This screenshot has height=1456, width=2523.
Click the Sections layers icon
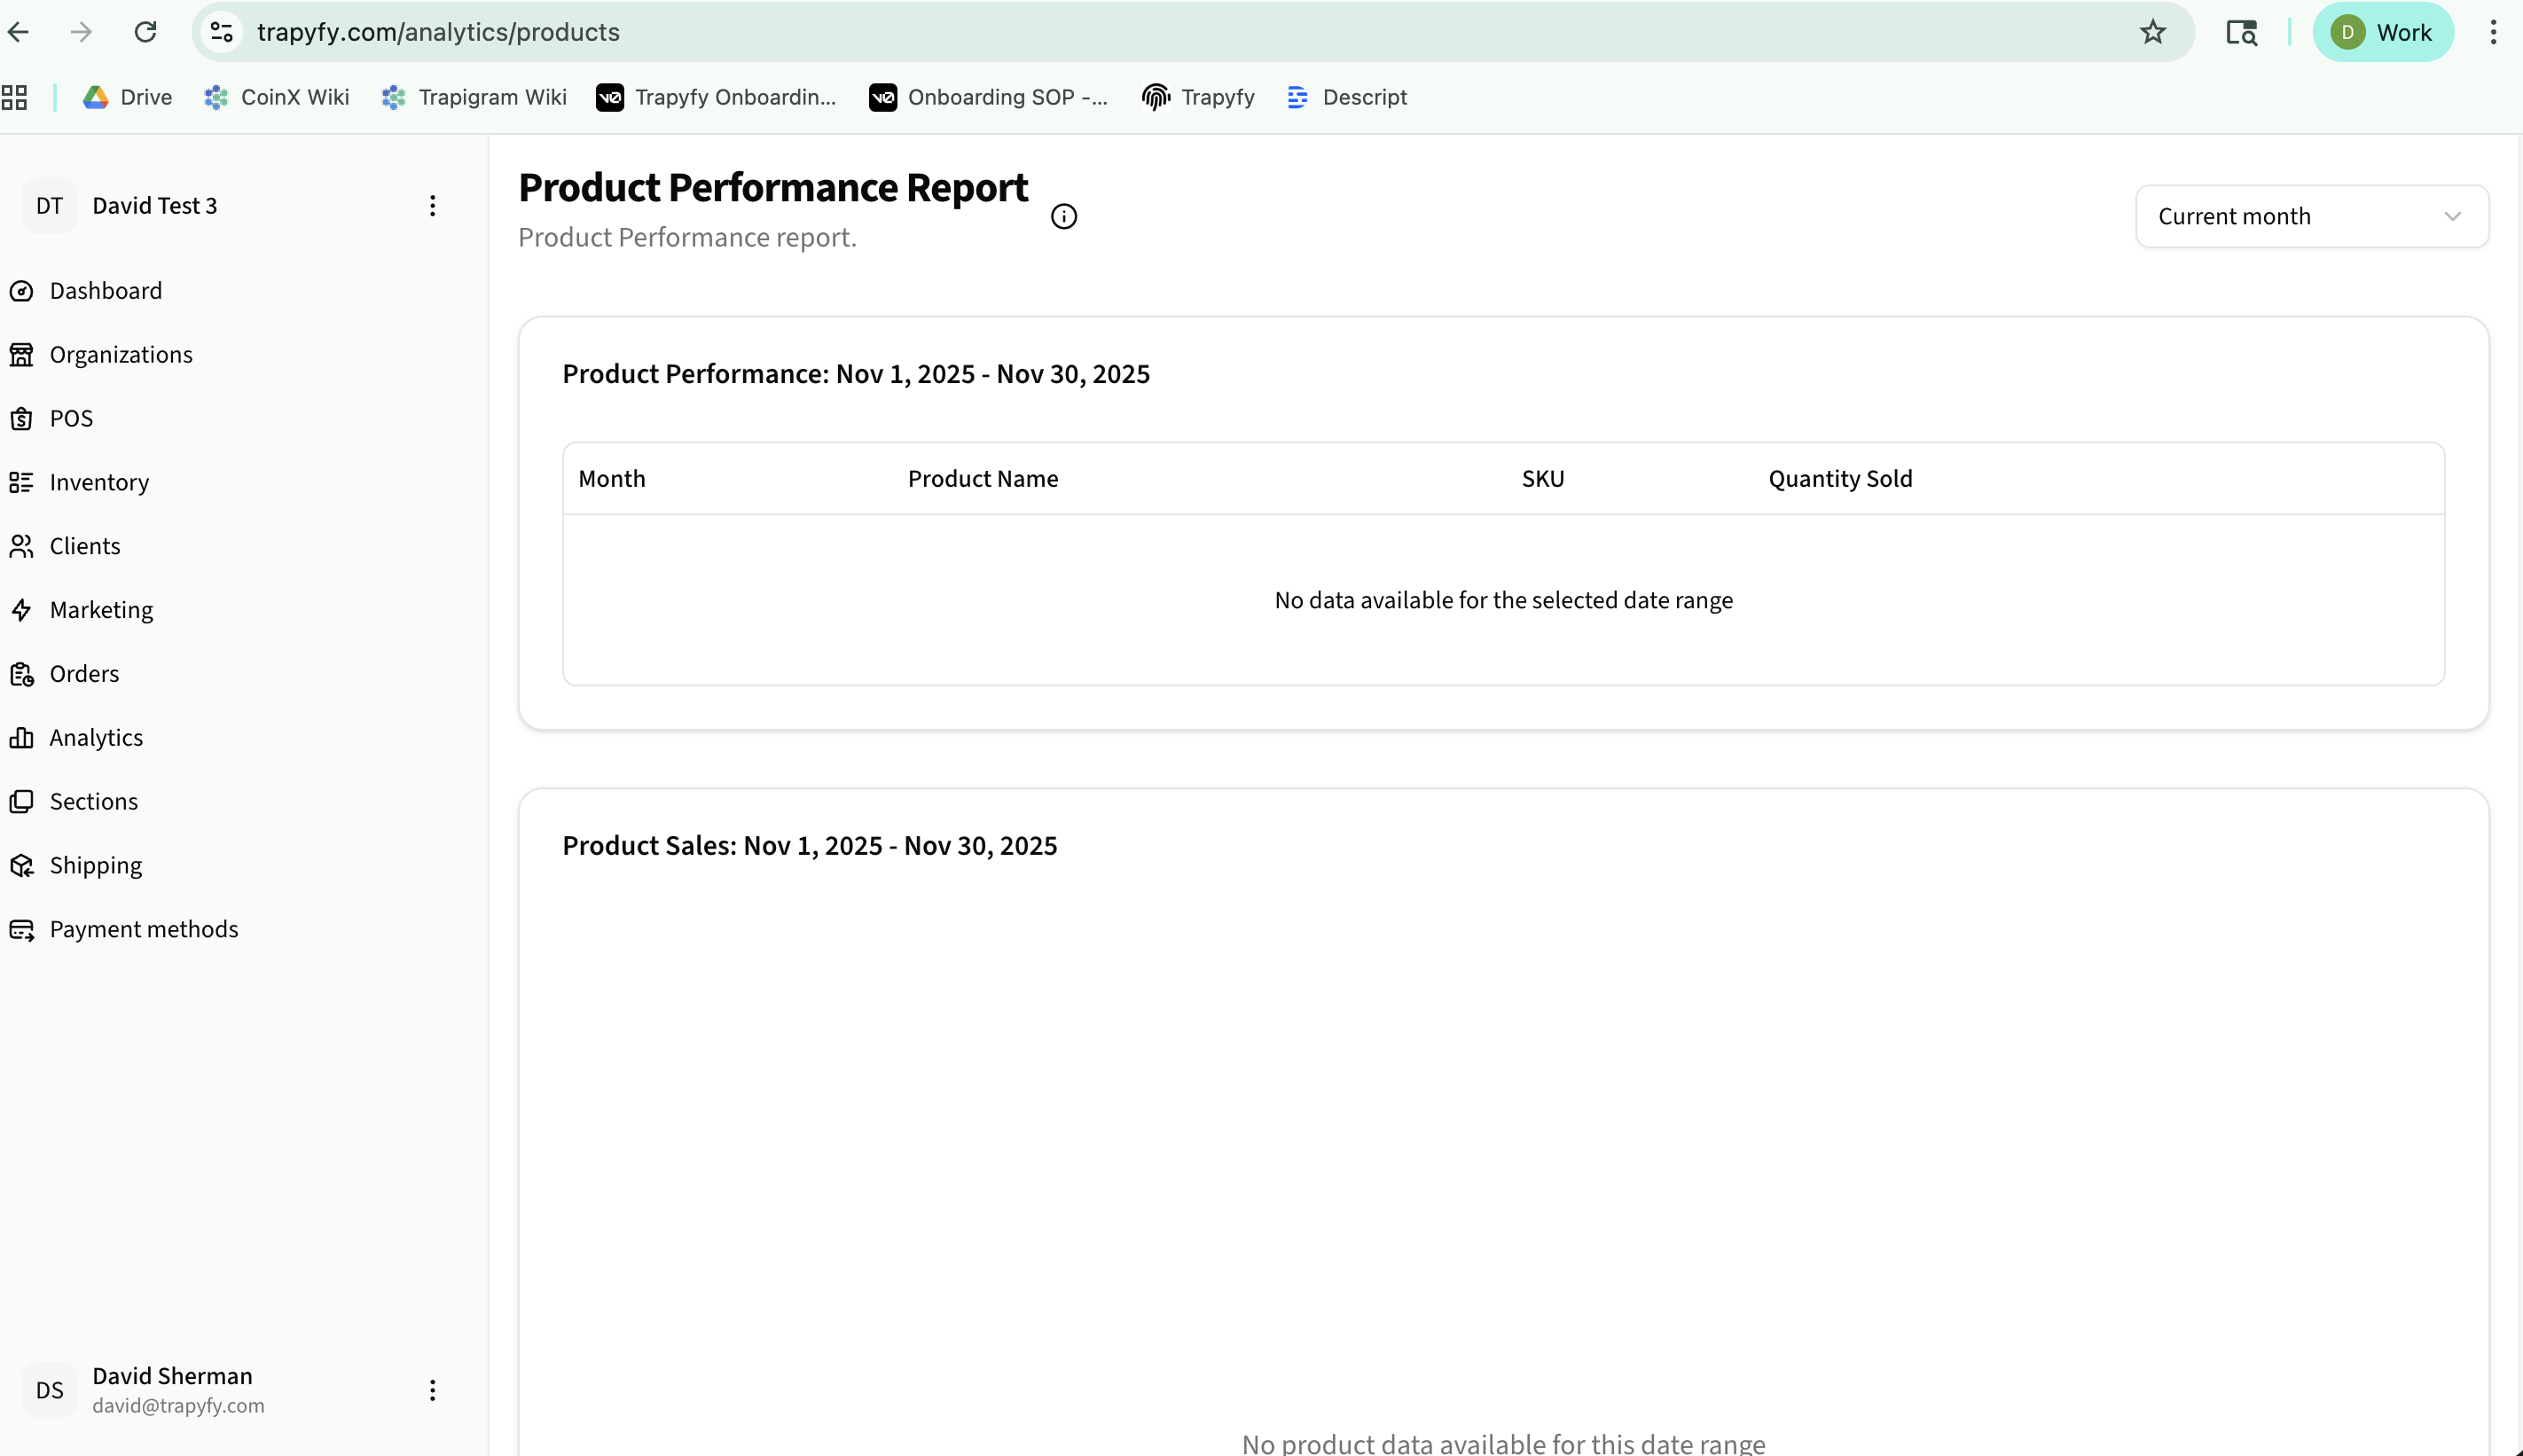21,802
